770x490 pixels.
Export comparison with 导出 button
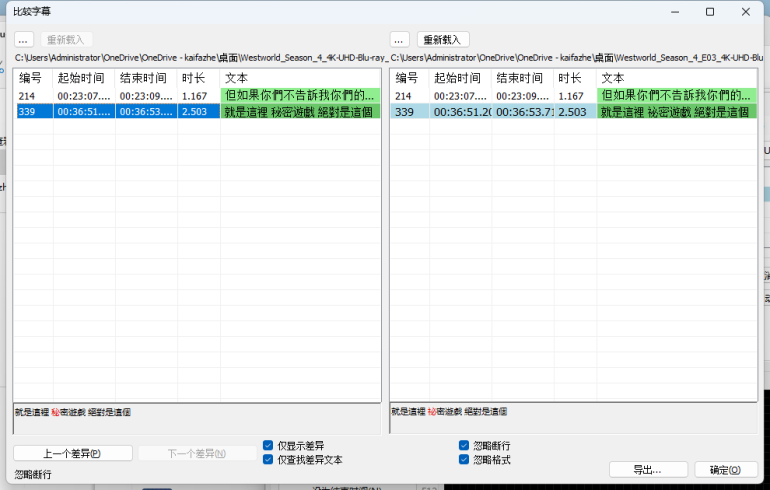[648, 470]
